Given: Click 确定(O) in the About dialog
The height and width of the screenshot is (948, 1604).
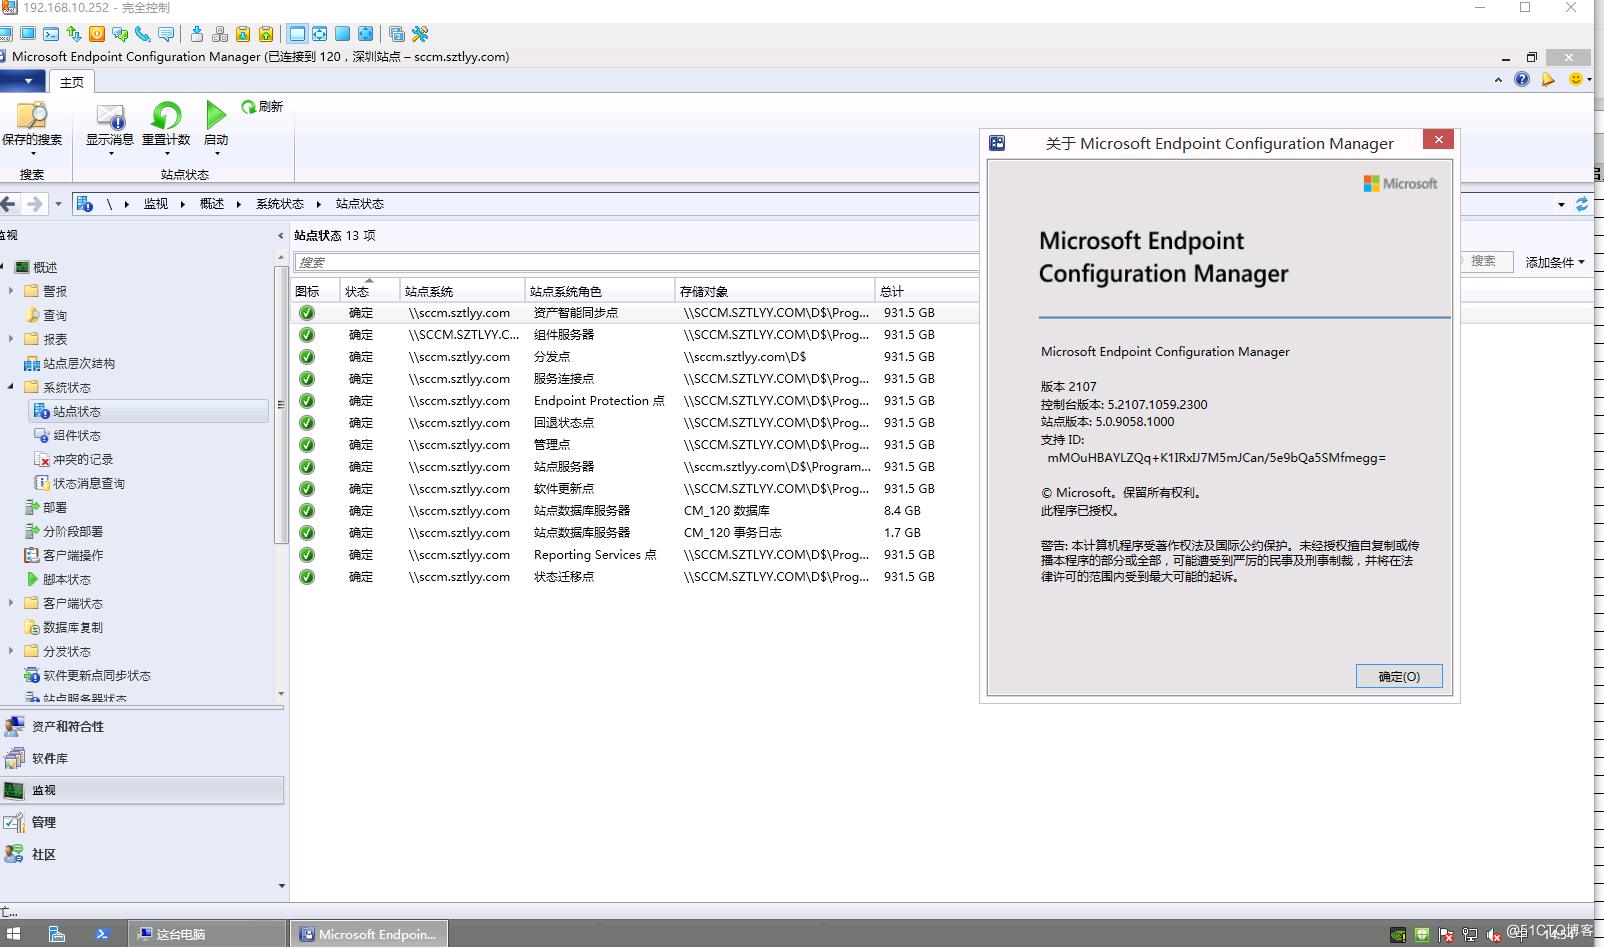Looking at the screenshot, I should pos(1398,676).
